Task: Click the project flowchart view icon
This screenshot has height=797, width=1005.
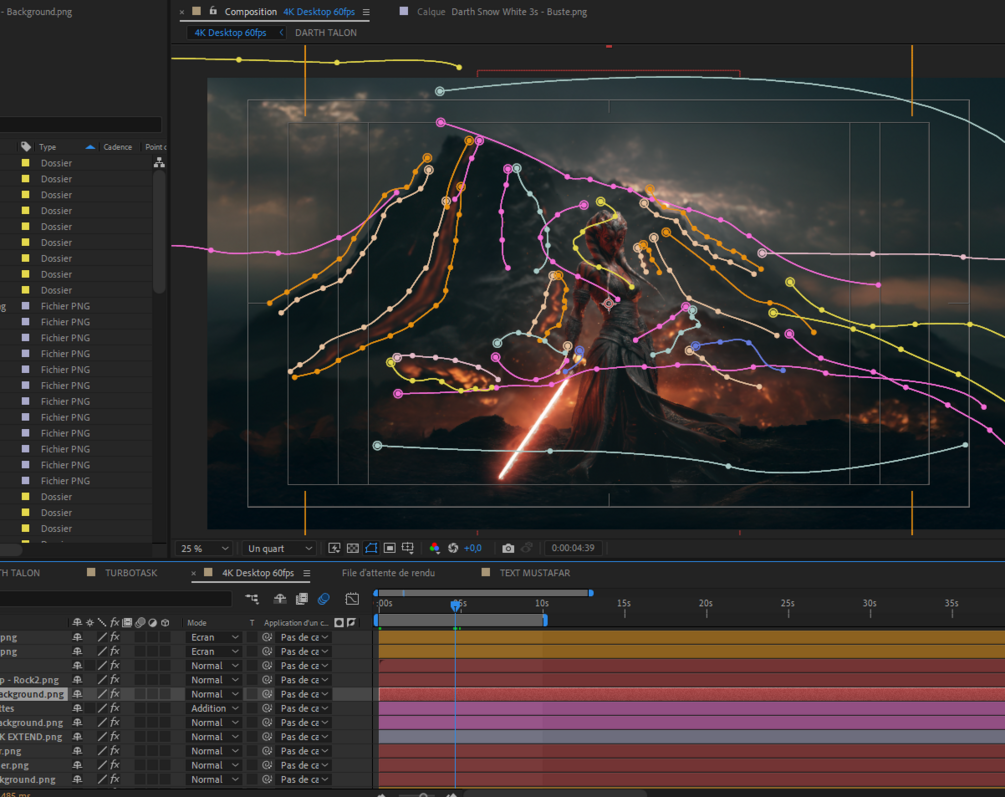Action: [159, 163]
